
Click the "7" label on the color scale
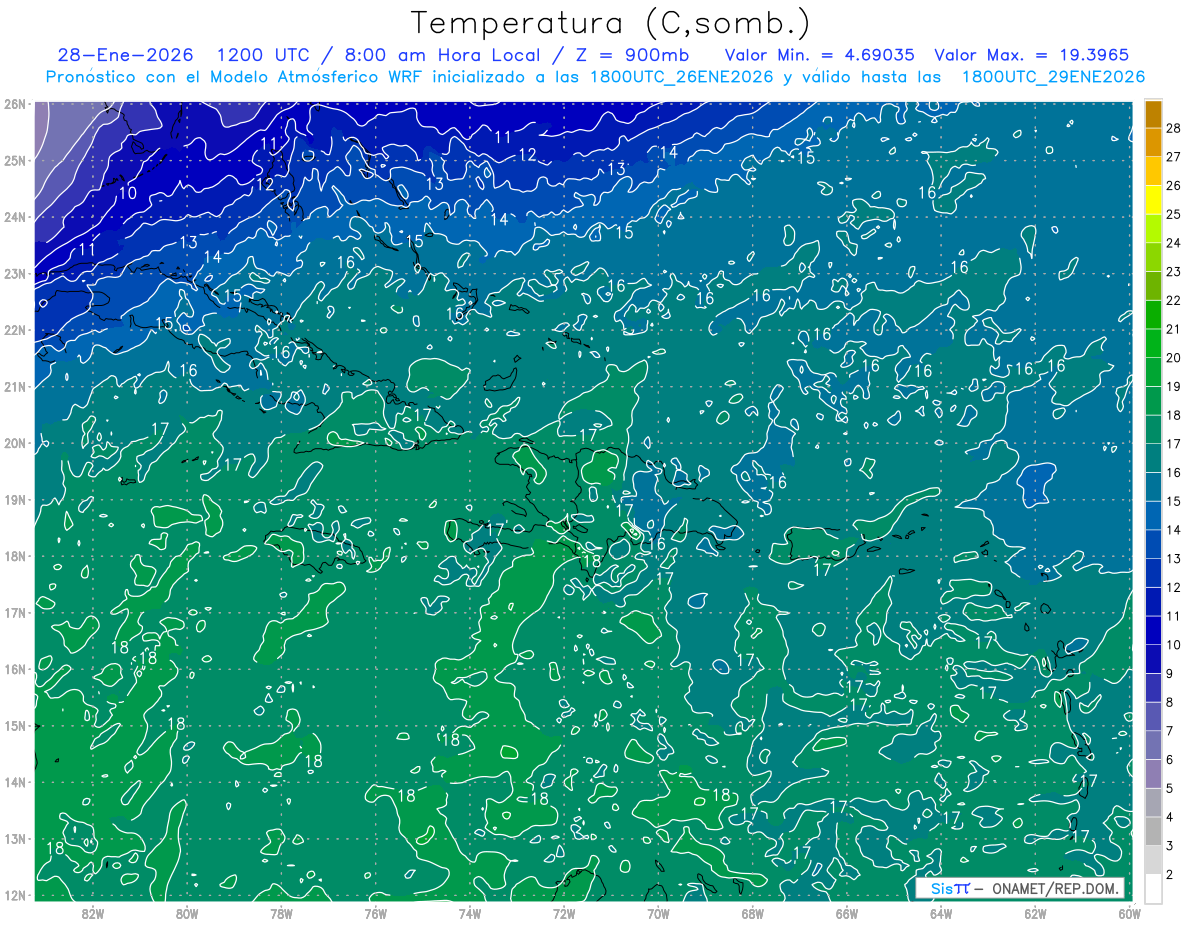coord(1170,731)
